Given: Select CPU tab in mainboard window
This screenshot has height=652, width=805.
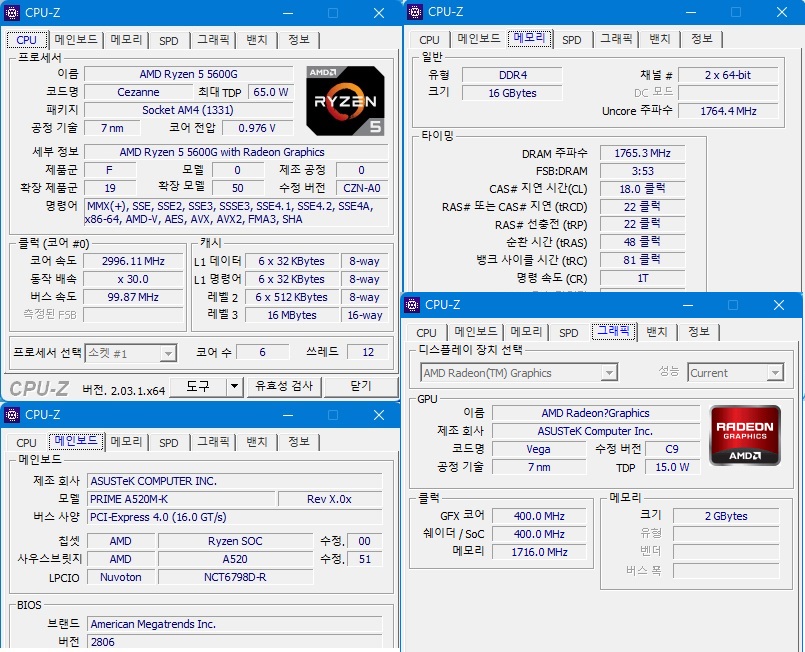Looking at the screenshot, I should pos(26,443).
